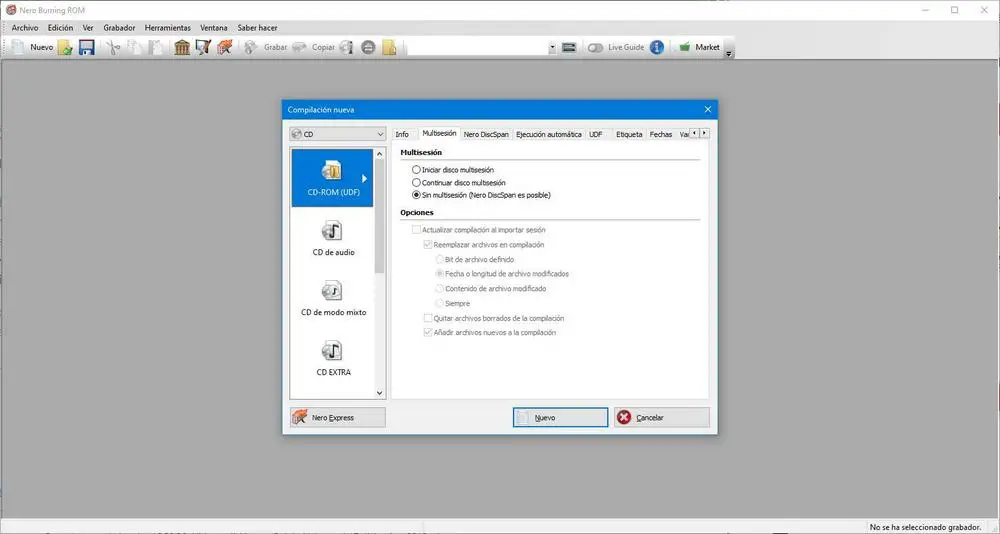Open the Ver menu
This screenshot has width=1000, height=534.
(x=88, y=28)
